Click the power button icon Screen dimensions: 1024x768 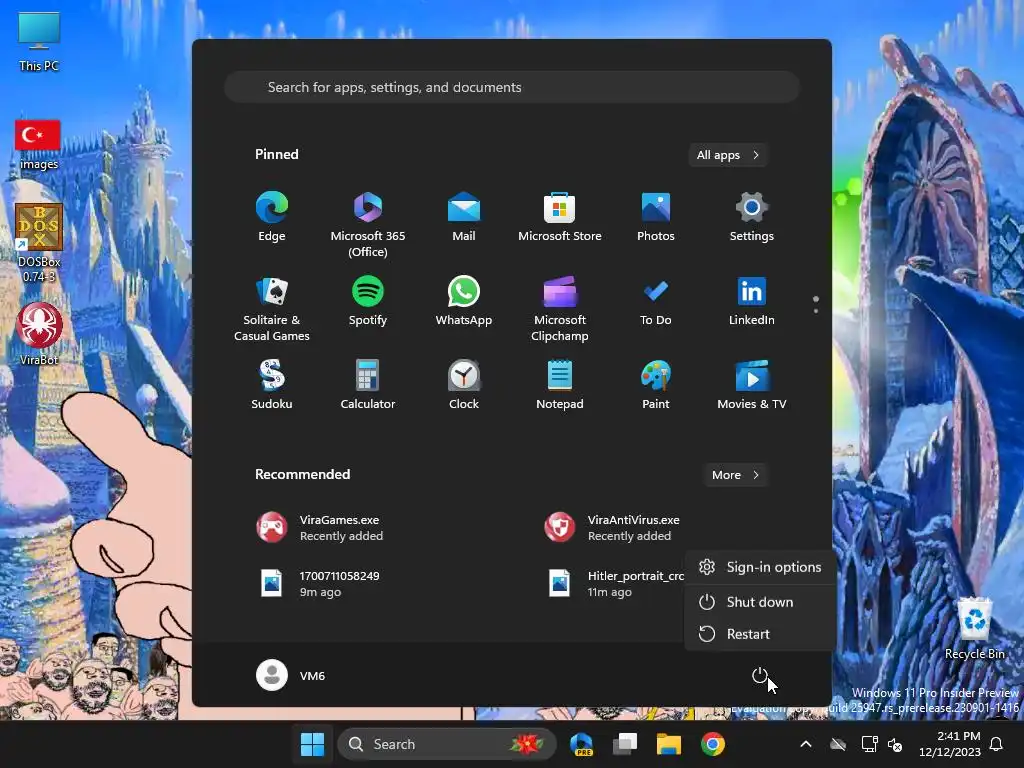click(x=760, y=675)
